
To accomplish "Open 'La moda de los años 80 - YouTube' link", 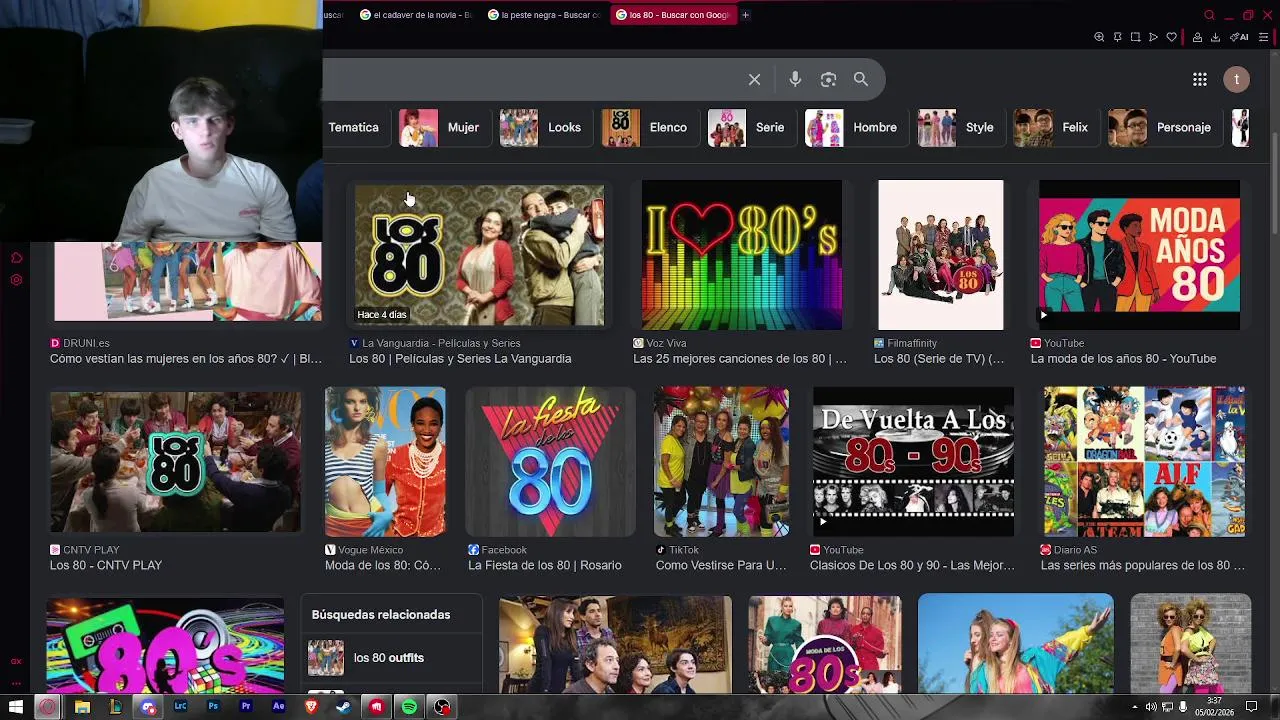I will (x=1123, y=359).
